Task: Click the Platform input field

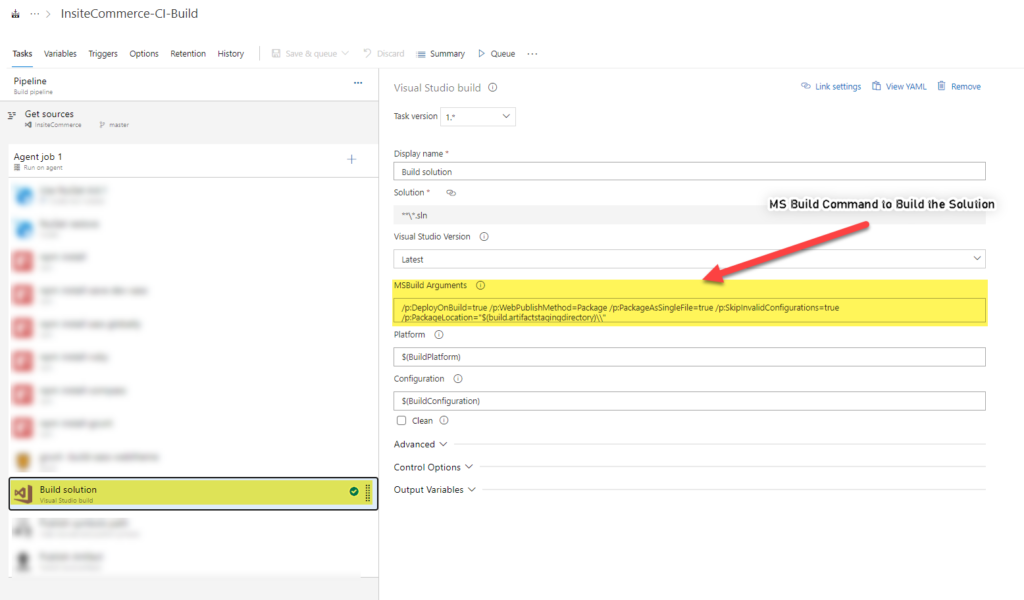Action: [689, 356]
